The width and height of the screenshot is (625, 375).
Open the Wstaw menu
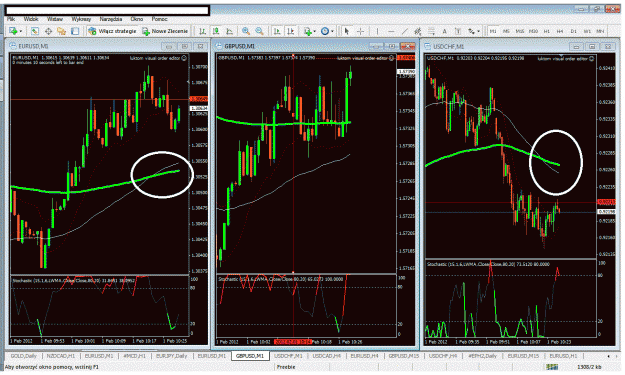click(x=55, y=19)
